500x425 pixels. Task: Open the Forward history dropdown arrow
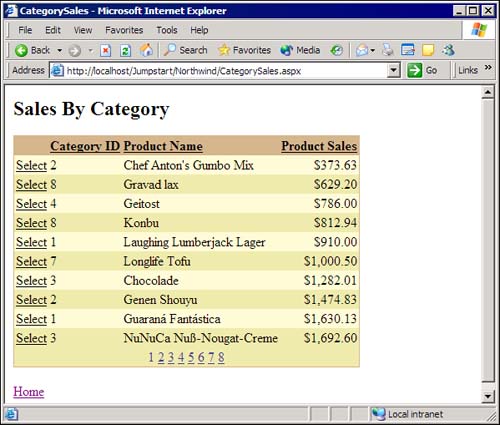(x=90, y=51)
